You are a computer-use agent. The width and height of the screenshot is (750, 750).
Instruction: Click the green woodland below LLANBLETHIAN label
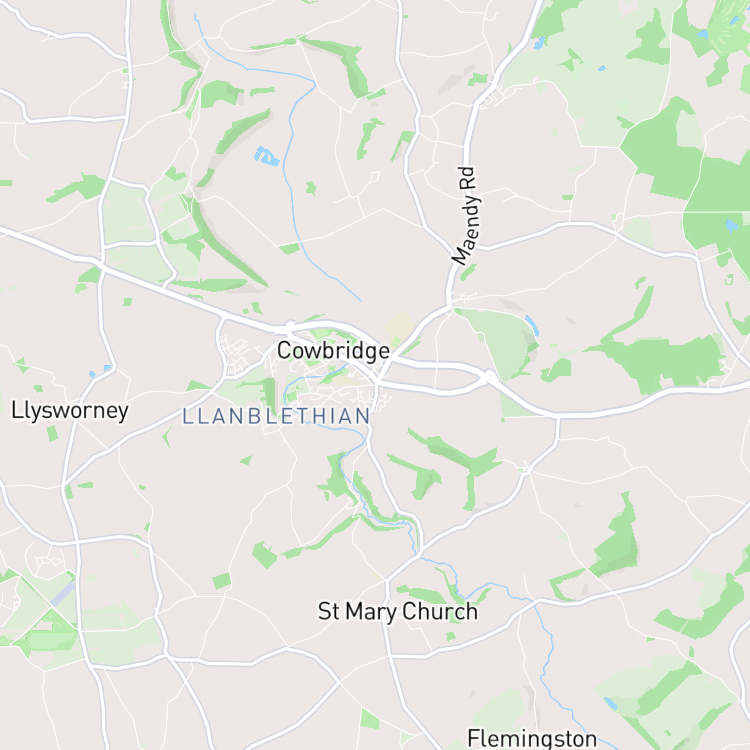[x=340, y=478]
